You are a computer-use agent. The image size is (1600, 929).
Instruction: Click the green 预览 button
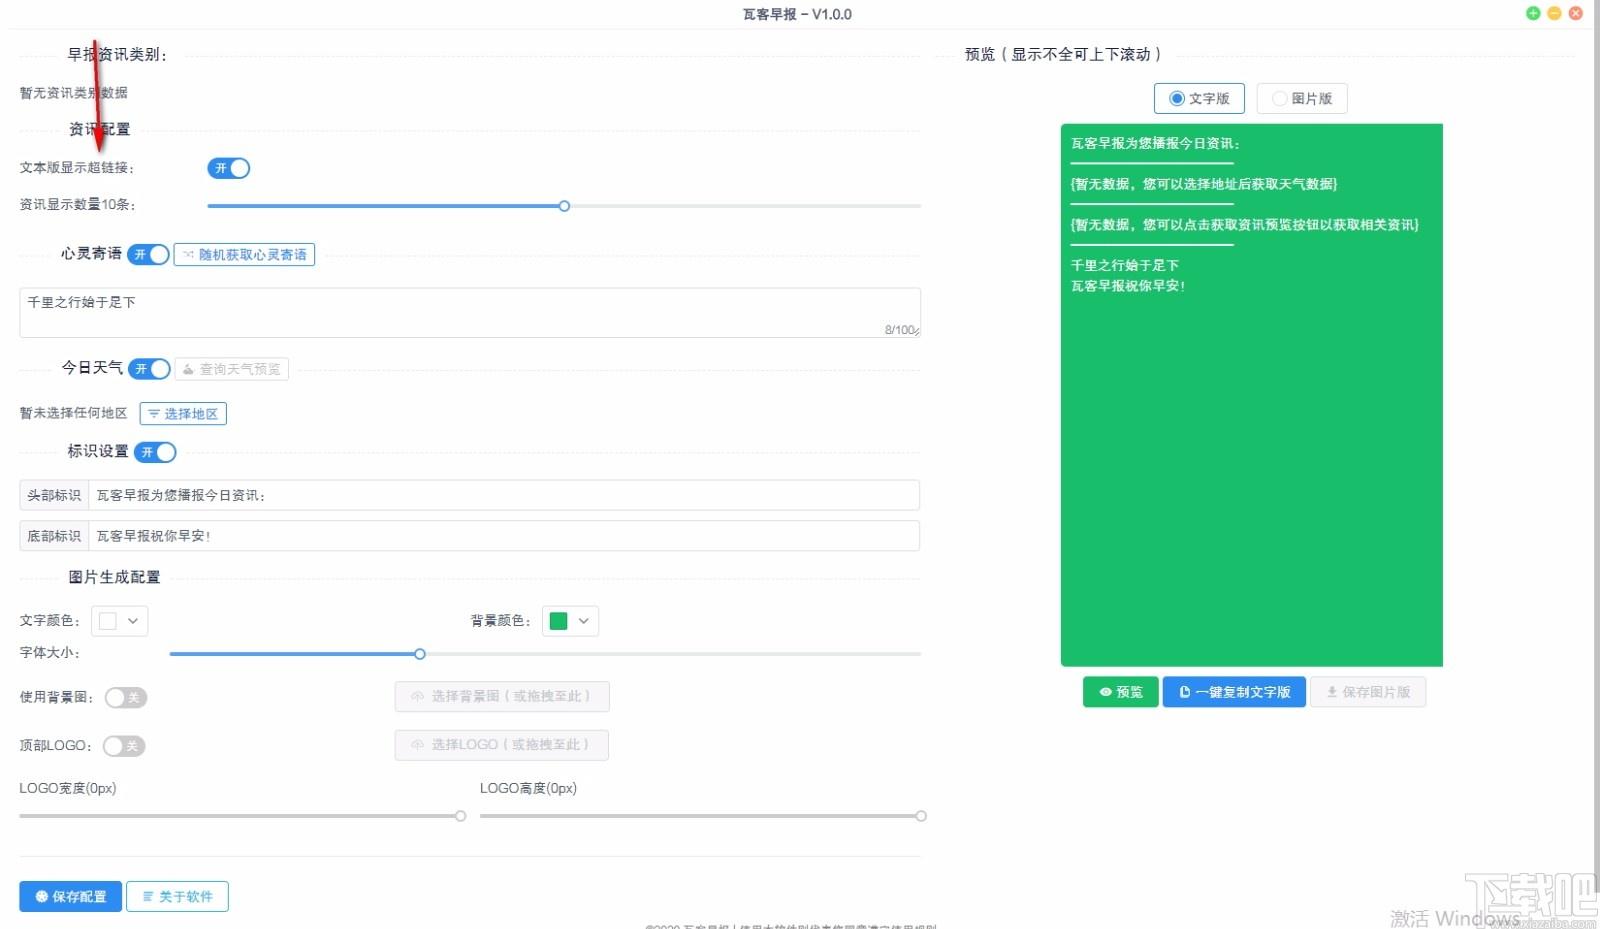pos(1120,692)
